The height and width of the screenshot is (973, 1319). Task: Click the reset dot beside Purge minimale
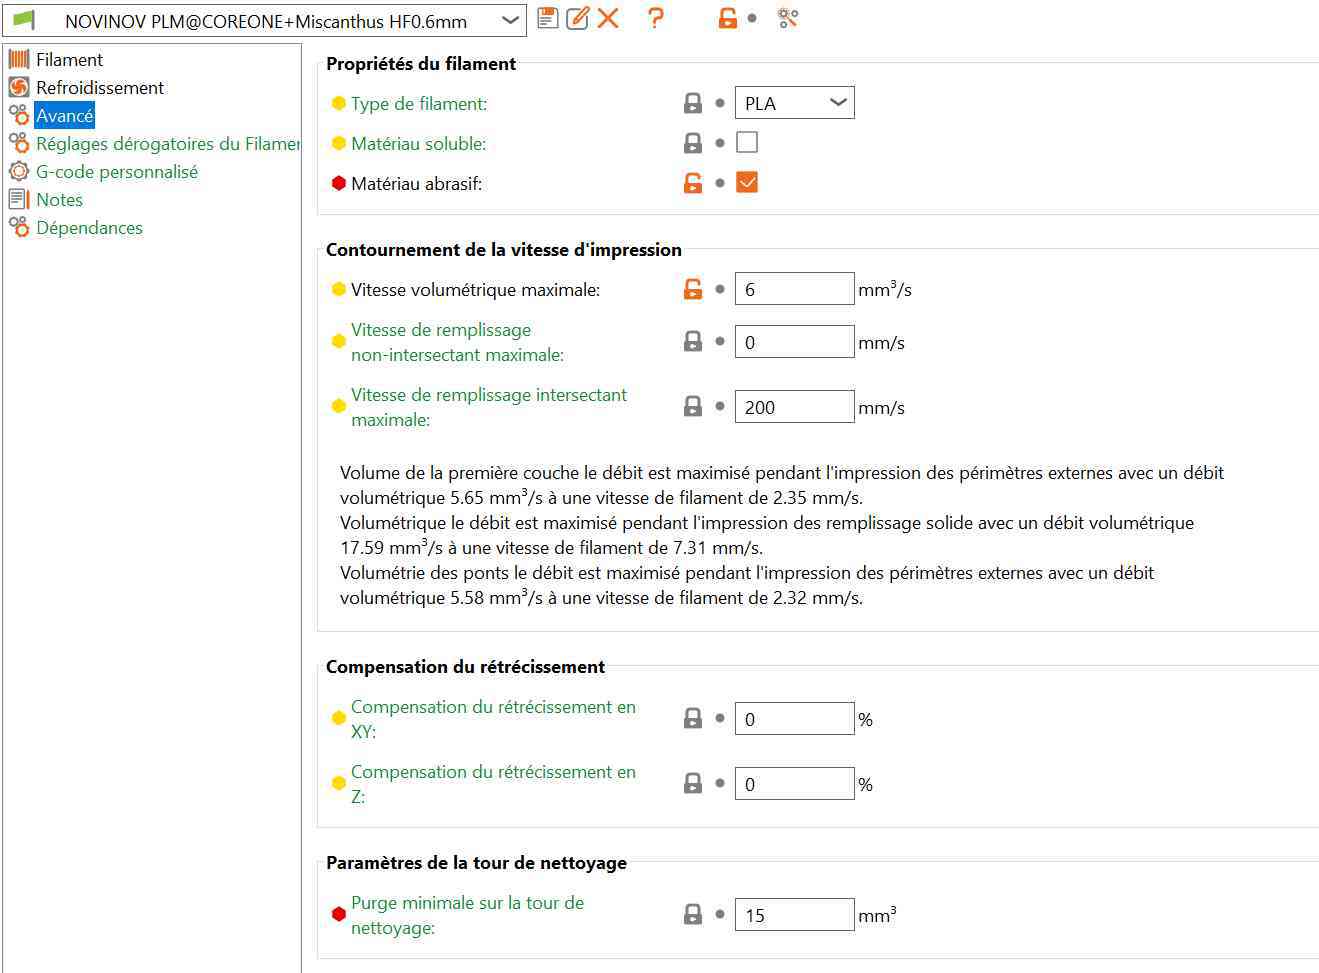(720, 915)
